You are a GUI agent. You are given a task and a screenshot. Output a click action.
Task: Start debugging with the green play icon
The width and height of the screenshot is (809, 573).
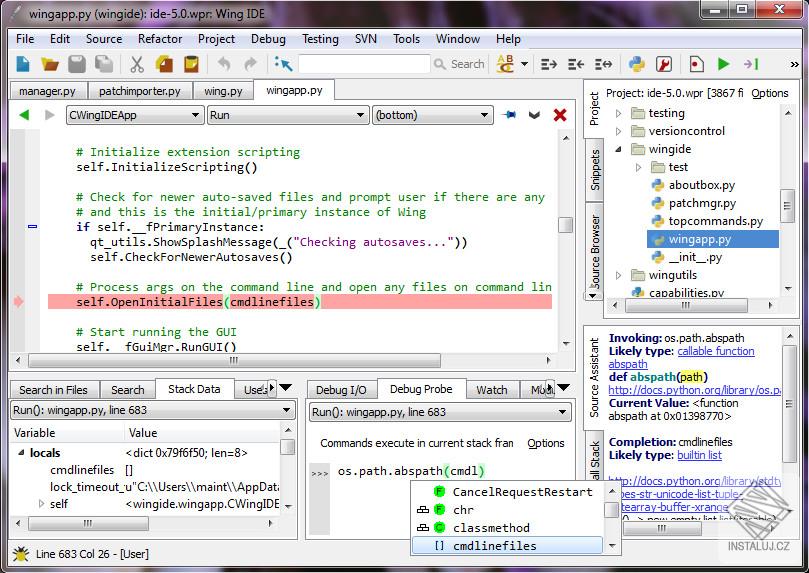click(723, 64)
